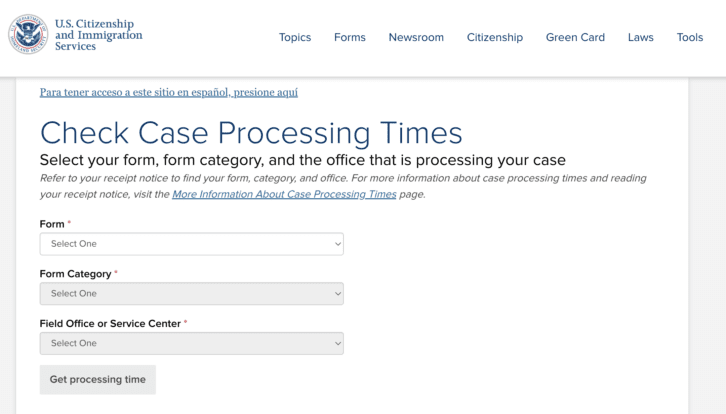Screen dimensions: 726x414
Task: Expand the Form Category dropdown
Action: (x=192, y=294)
